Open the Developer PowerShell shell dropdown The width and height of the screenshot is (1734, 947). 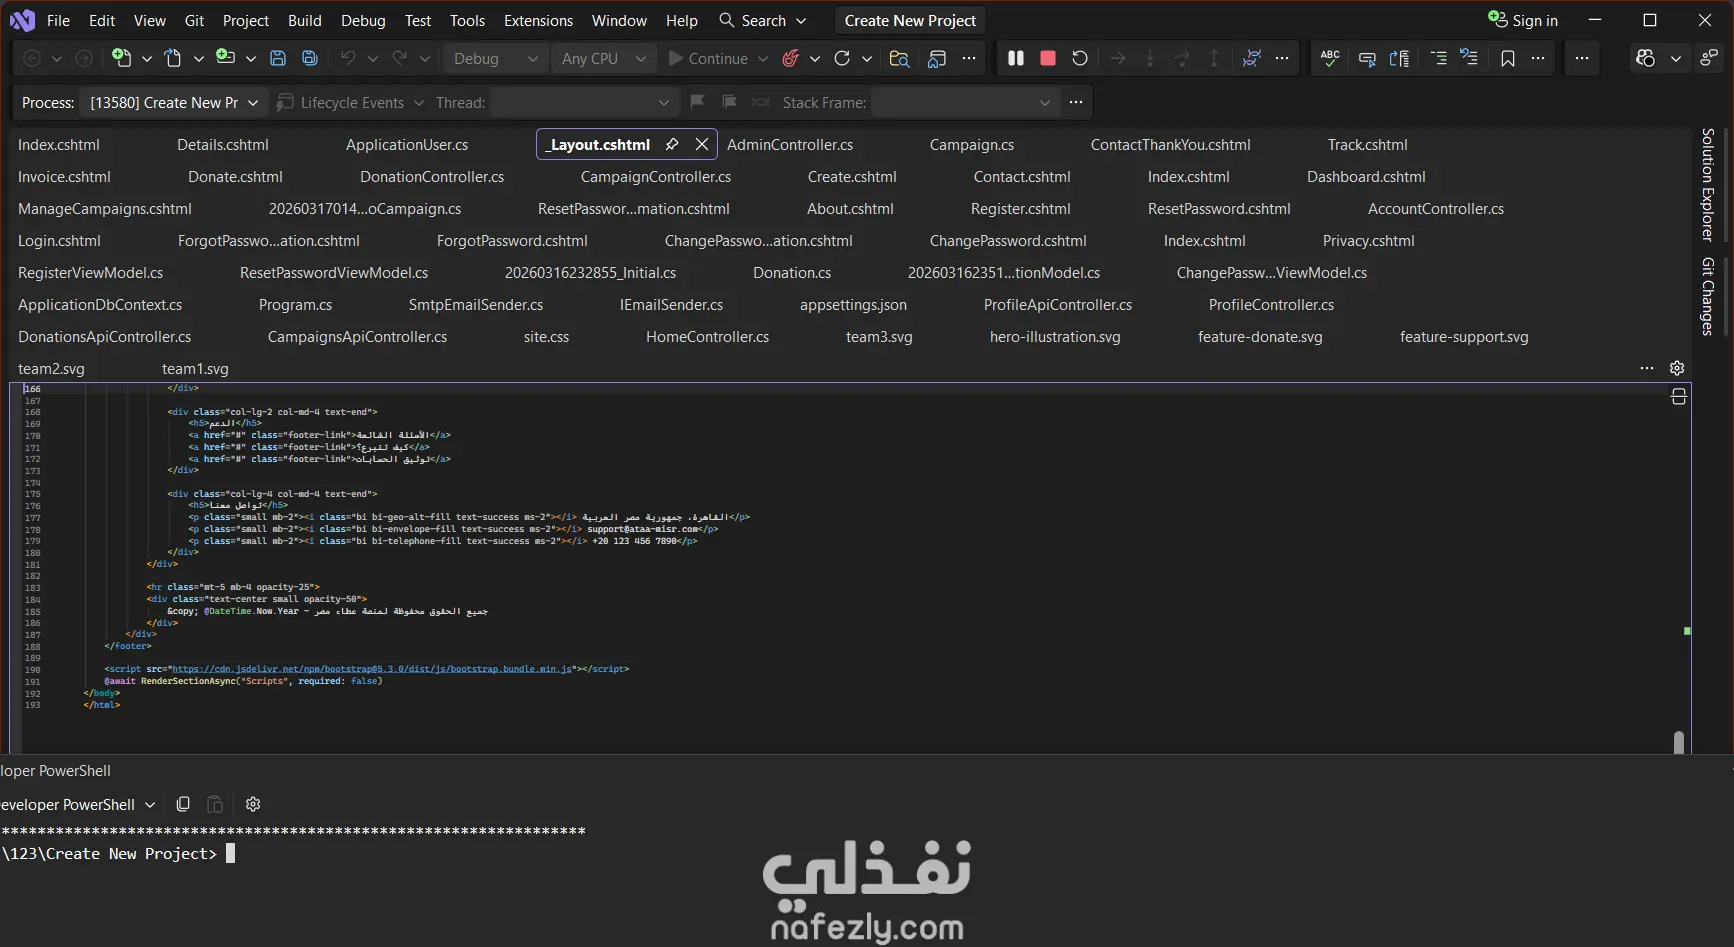pos(150,804)
